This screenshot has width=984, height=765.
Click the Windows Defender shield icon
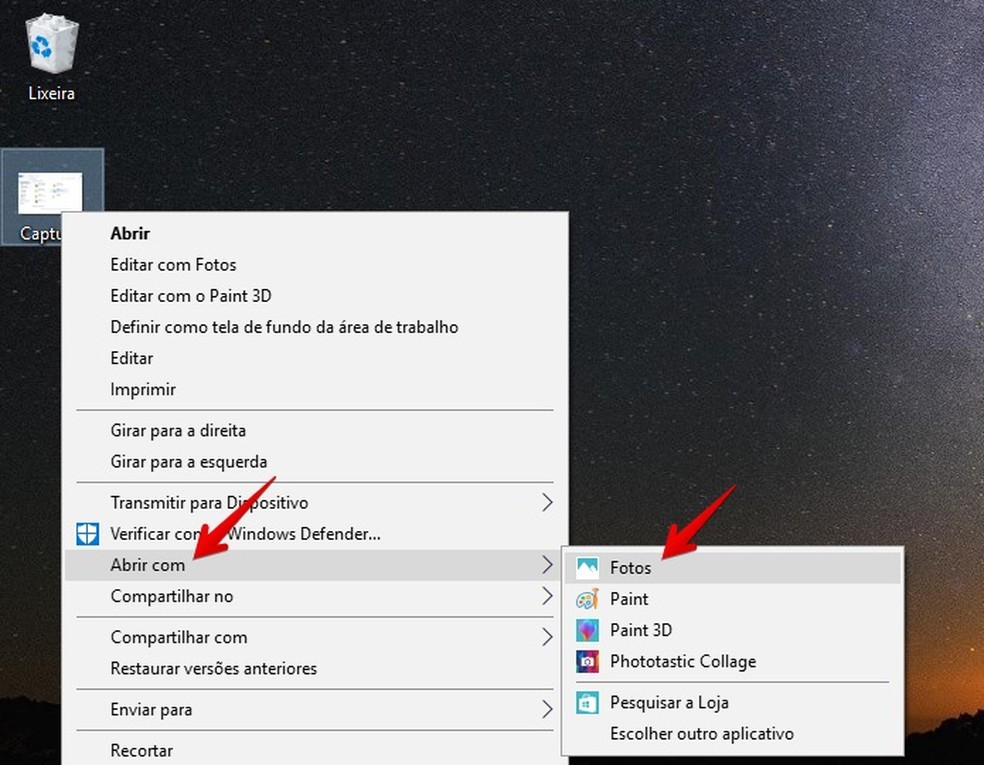[x=88, y=533]
